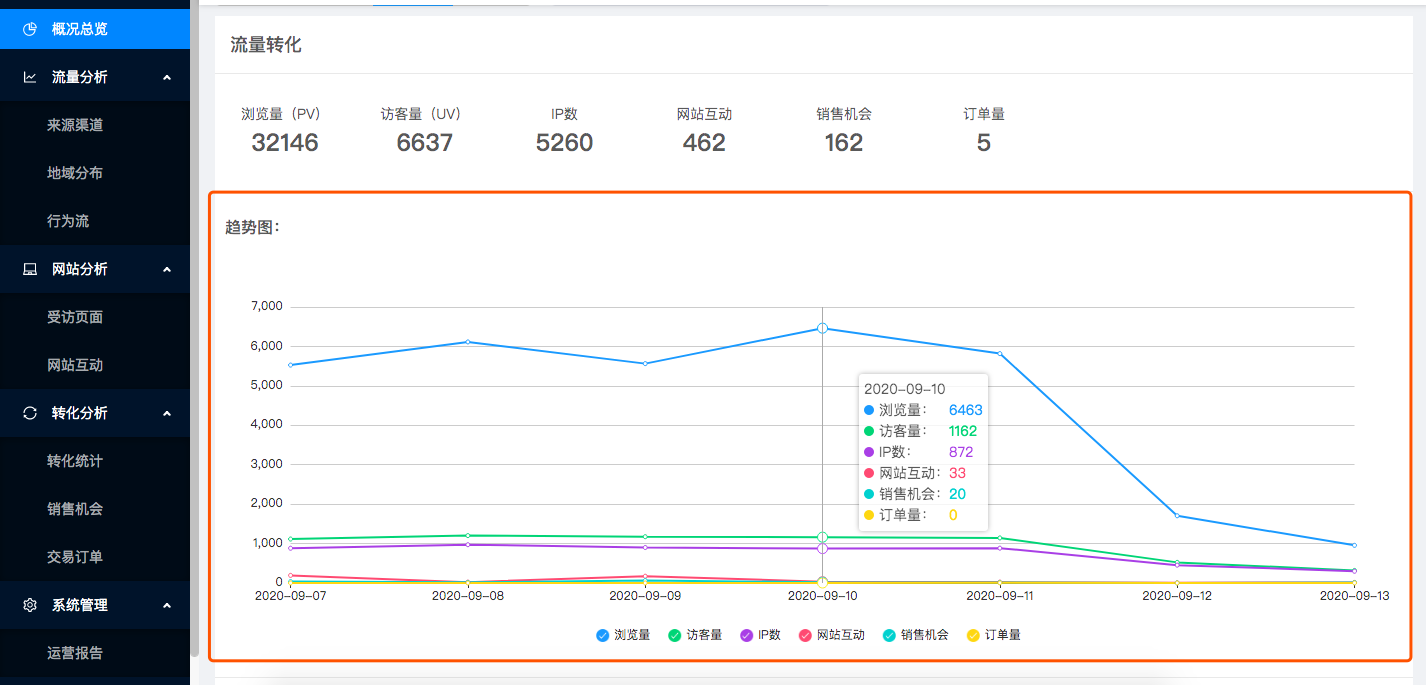
Task: Toggle the 浏览量 legend series
Action: point(602,635)
